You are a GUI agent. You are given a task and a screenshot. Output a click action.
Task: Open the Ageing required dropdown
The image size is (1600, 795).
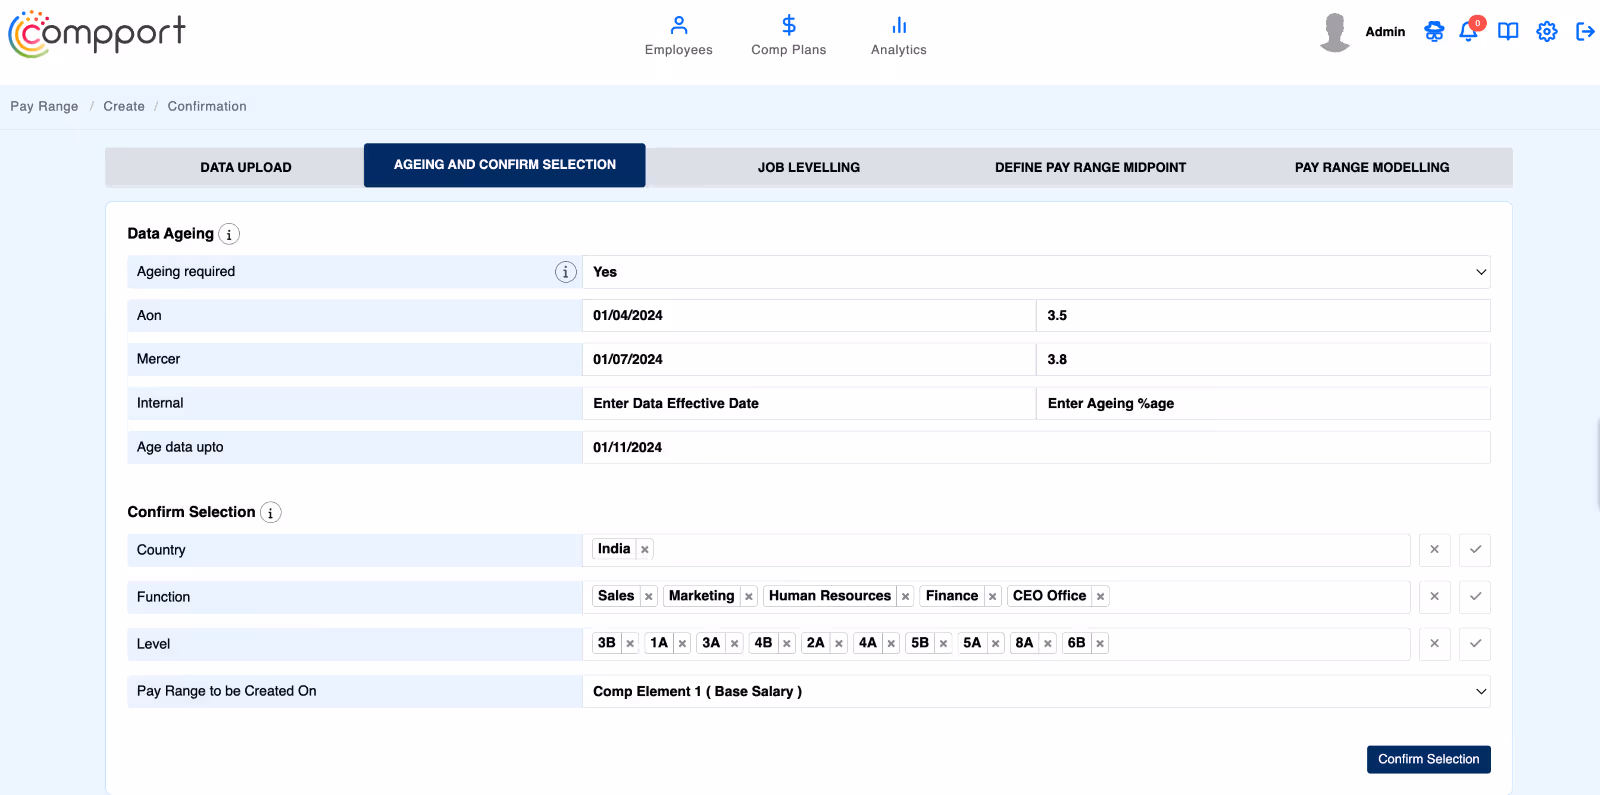pos(1036,272)
